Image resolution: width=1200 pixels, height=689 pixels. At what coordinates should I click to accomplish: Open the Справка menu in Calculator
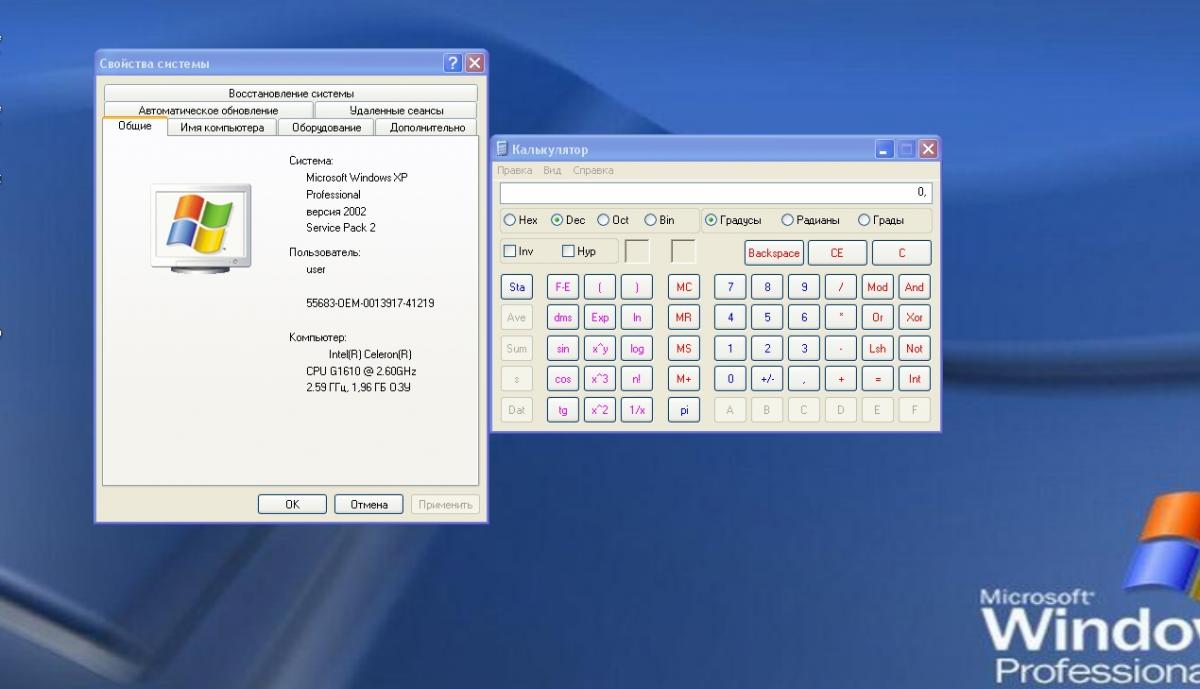tap(593, 171)
